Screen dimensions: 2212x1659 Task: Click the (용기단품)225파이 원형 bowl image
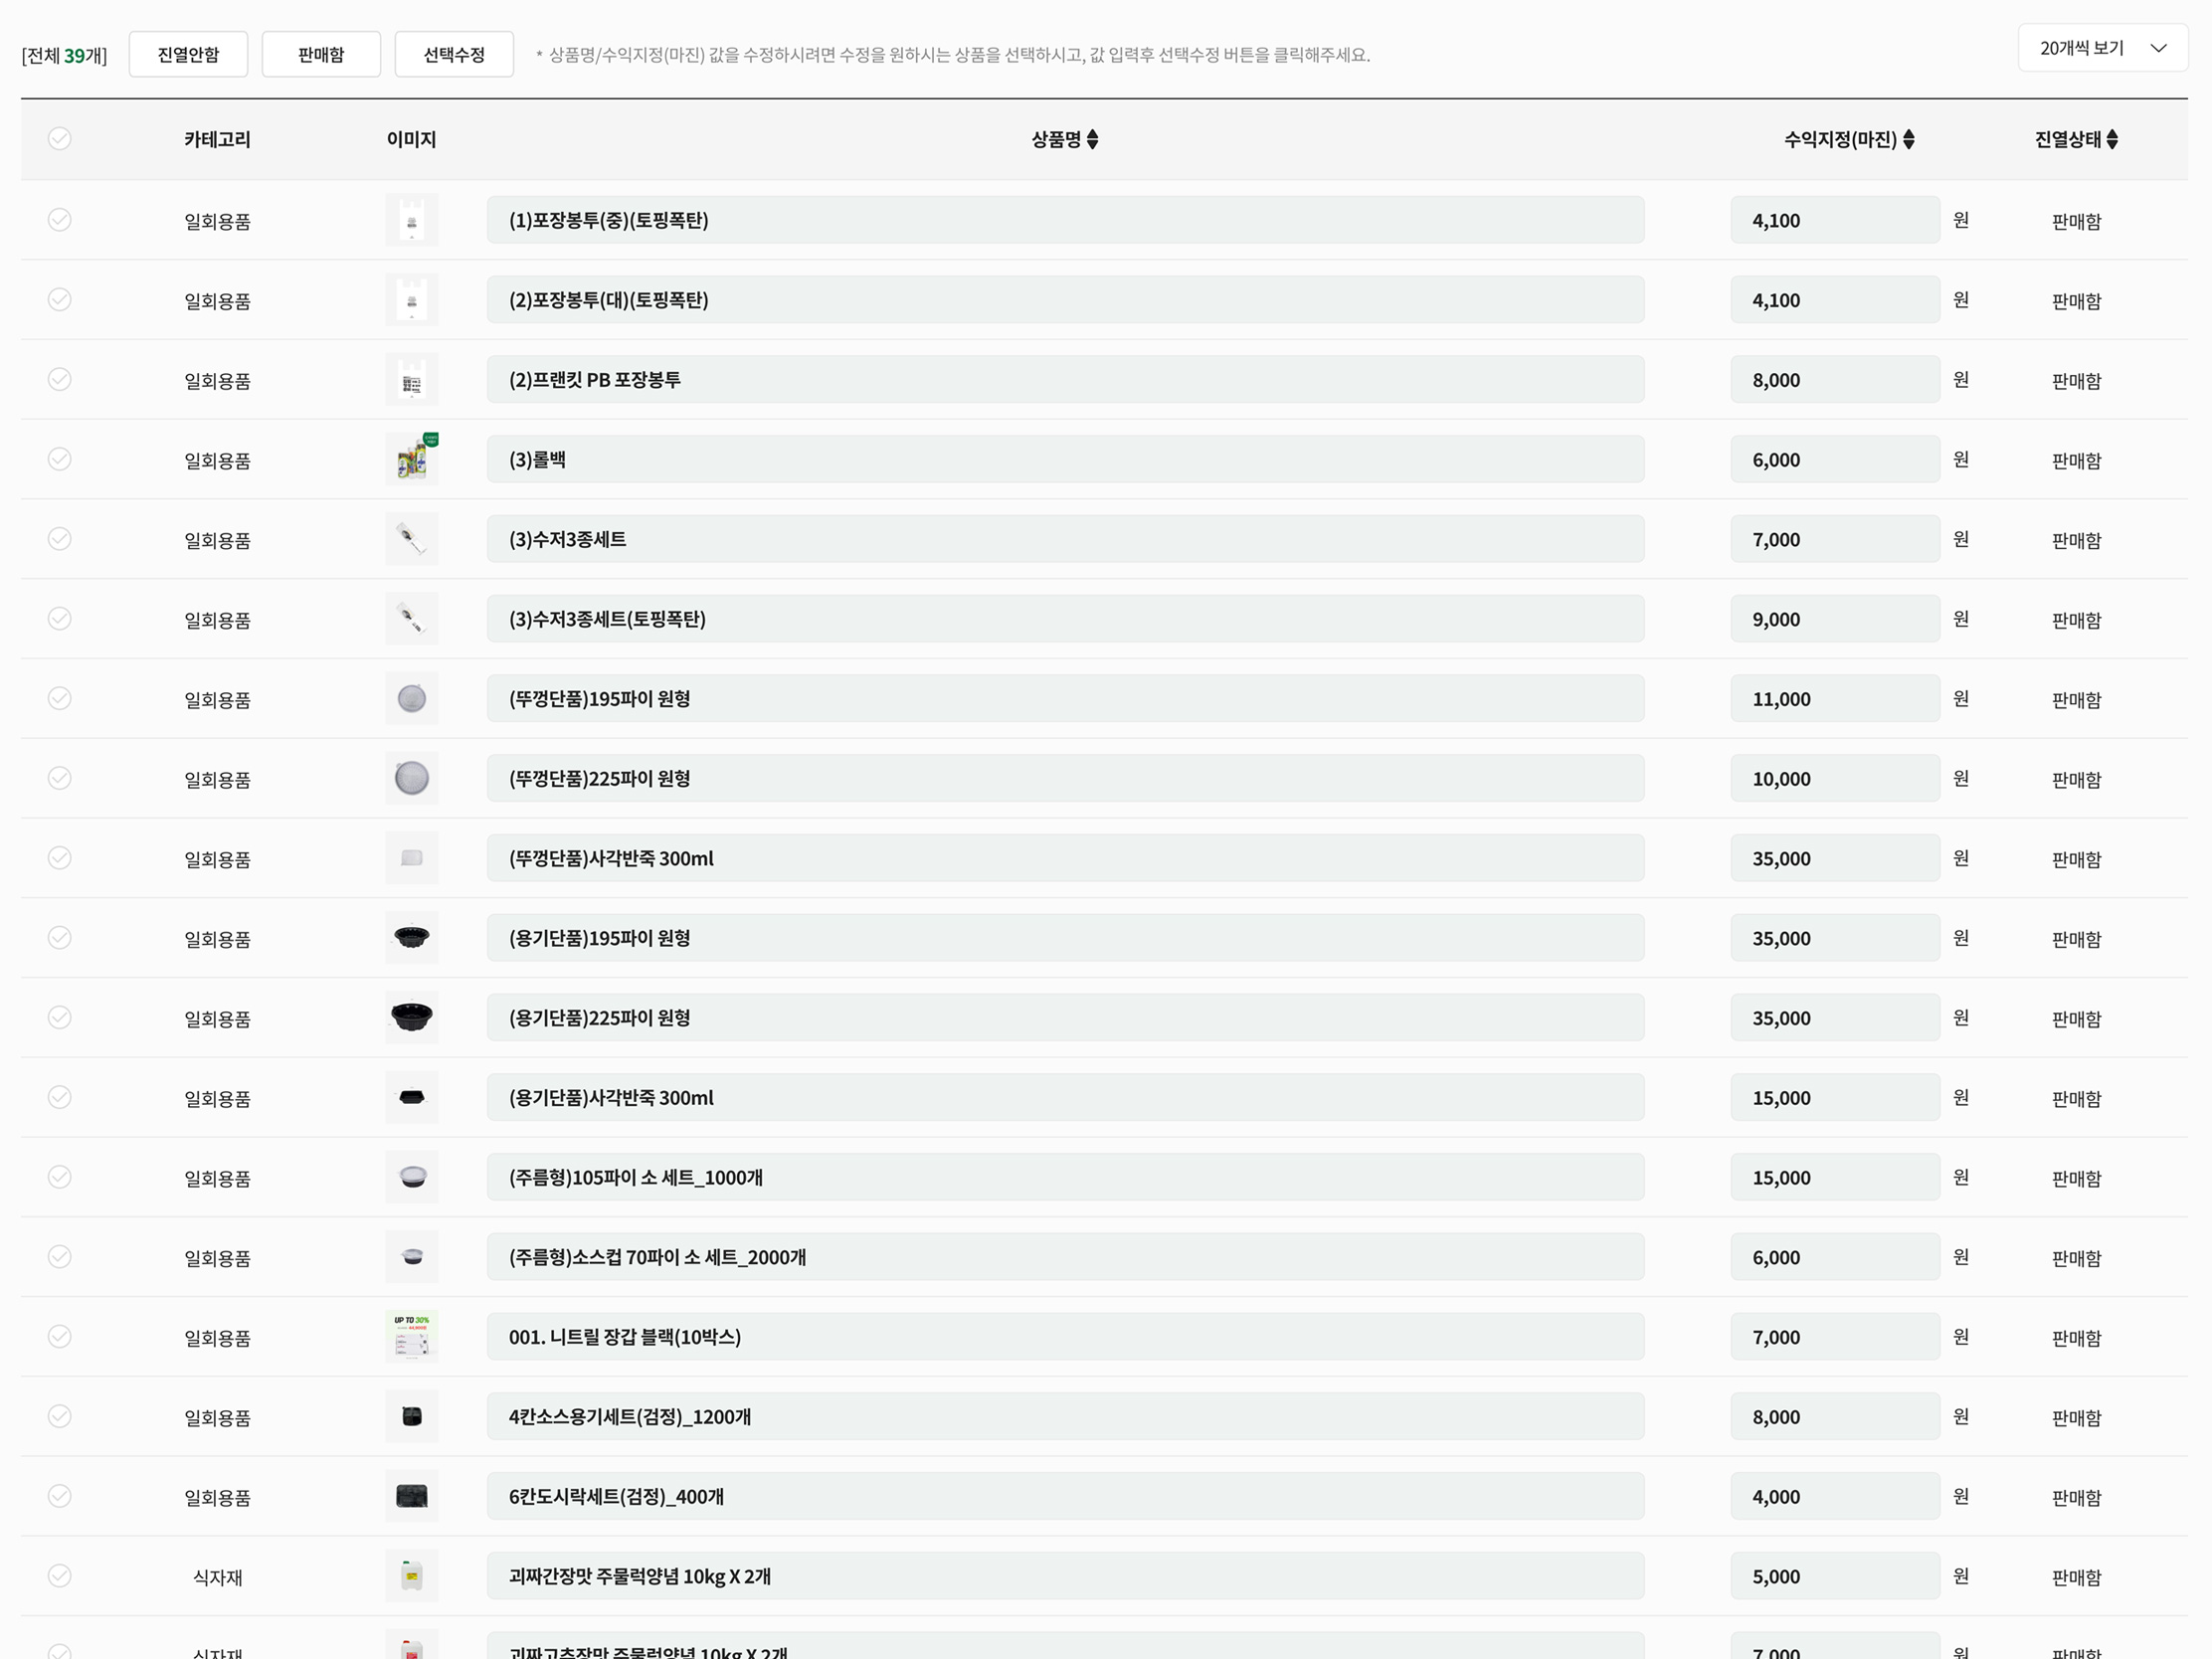(411, 1018)
